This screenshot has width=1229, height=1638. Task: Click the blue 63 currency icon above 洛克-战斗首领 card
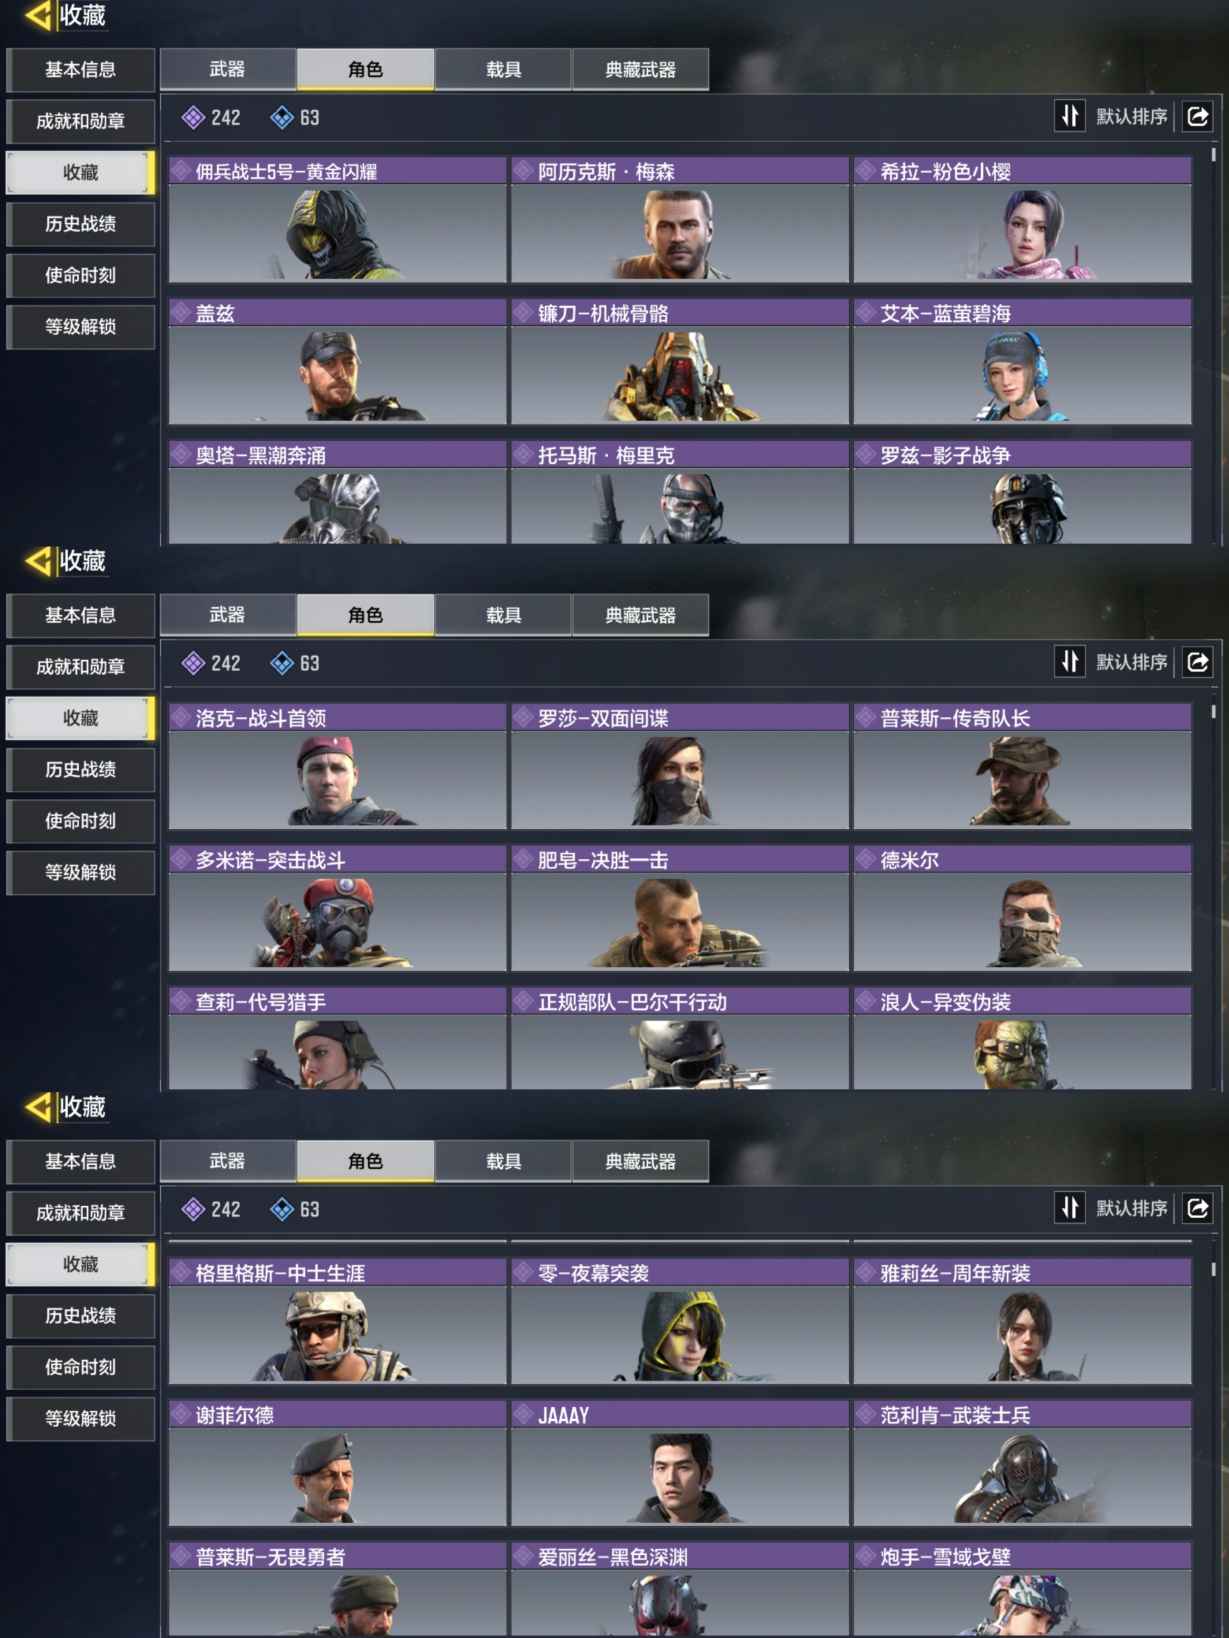(282, 663)
